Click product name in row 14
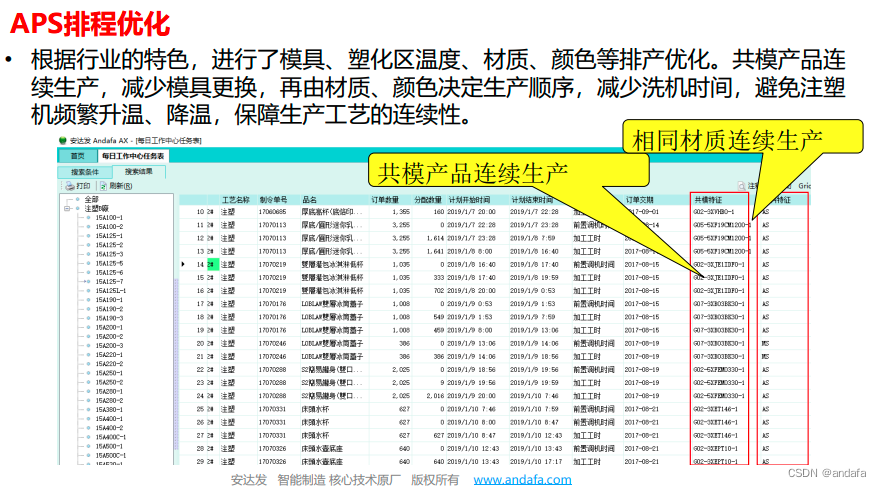Viewport: 881px width, 487px height. (x=333, y=265)
